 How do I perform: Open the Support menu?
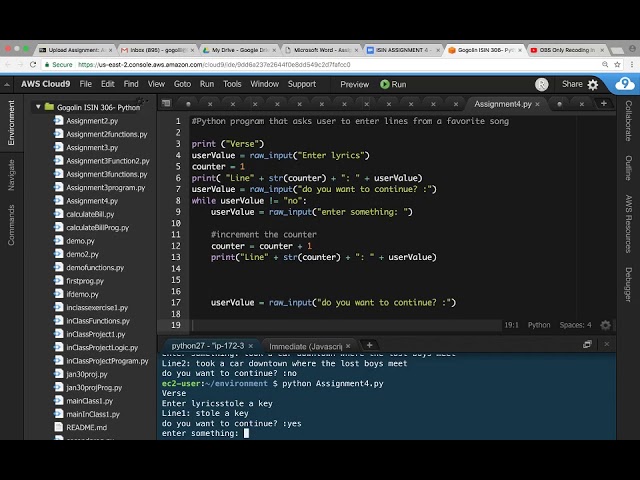(x=302, y=84)
